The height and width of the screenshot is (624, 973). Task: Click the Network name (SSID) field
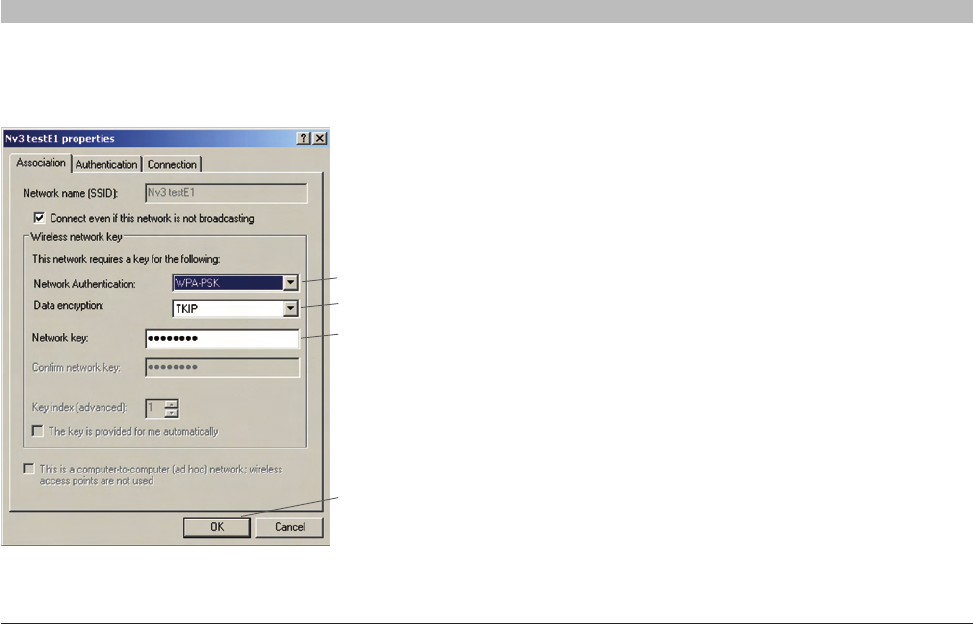(226, 193)
